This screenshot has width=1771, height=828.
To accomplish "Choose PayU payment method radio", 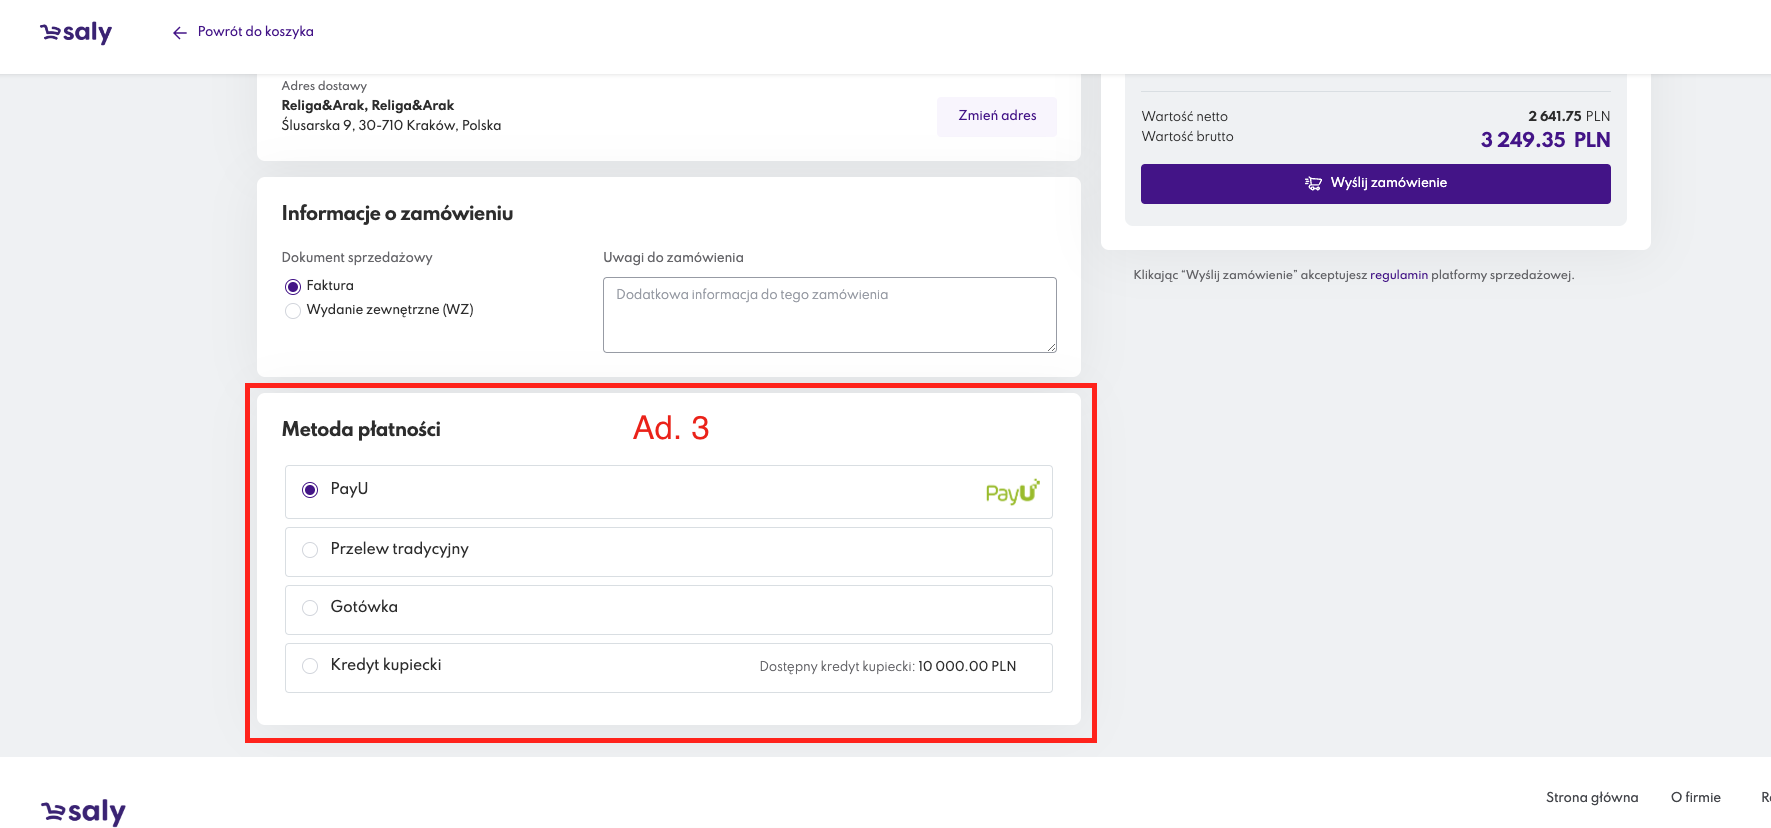I will pos(310,490).
